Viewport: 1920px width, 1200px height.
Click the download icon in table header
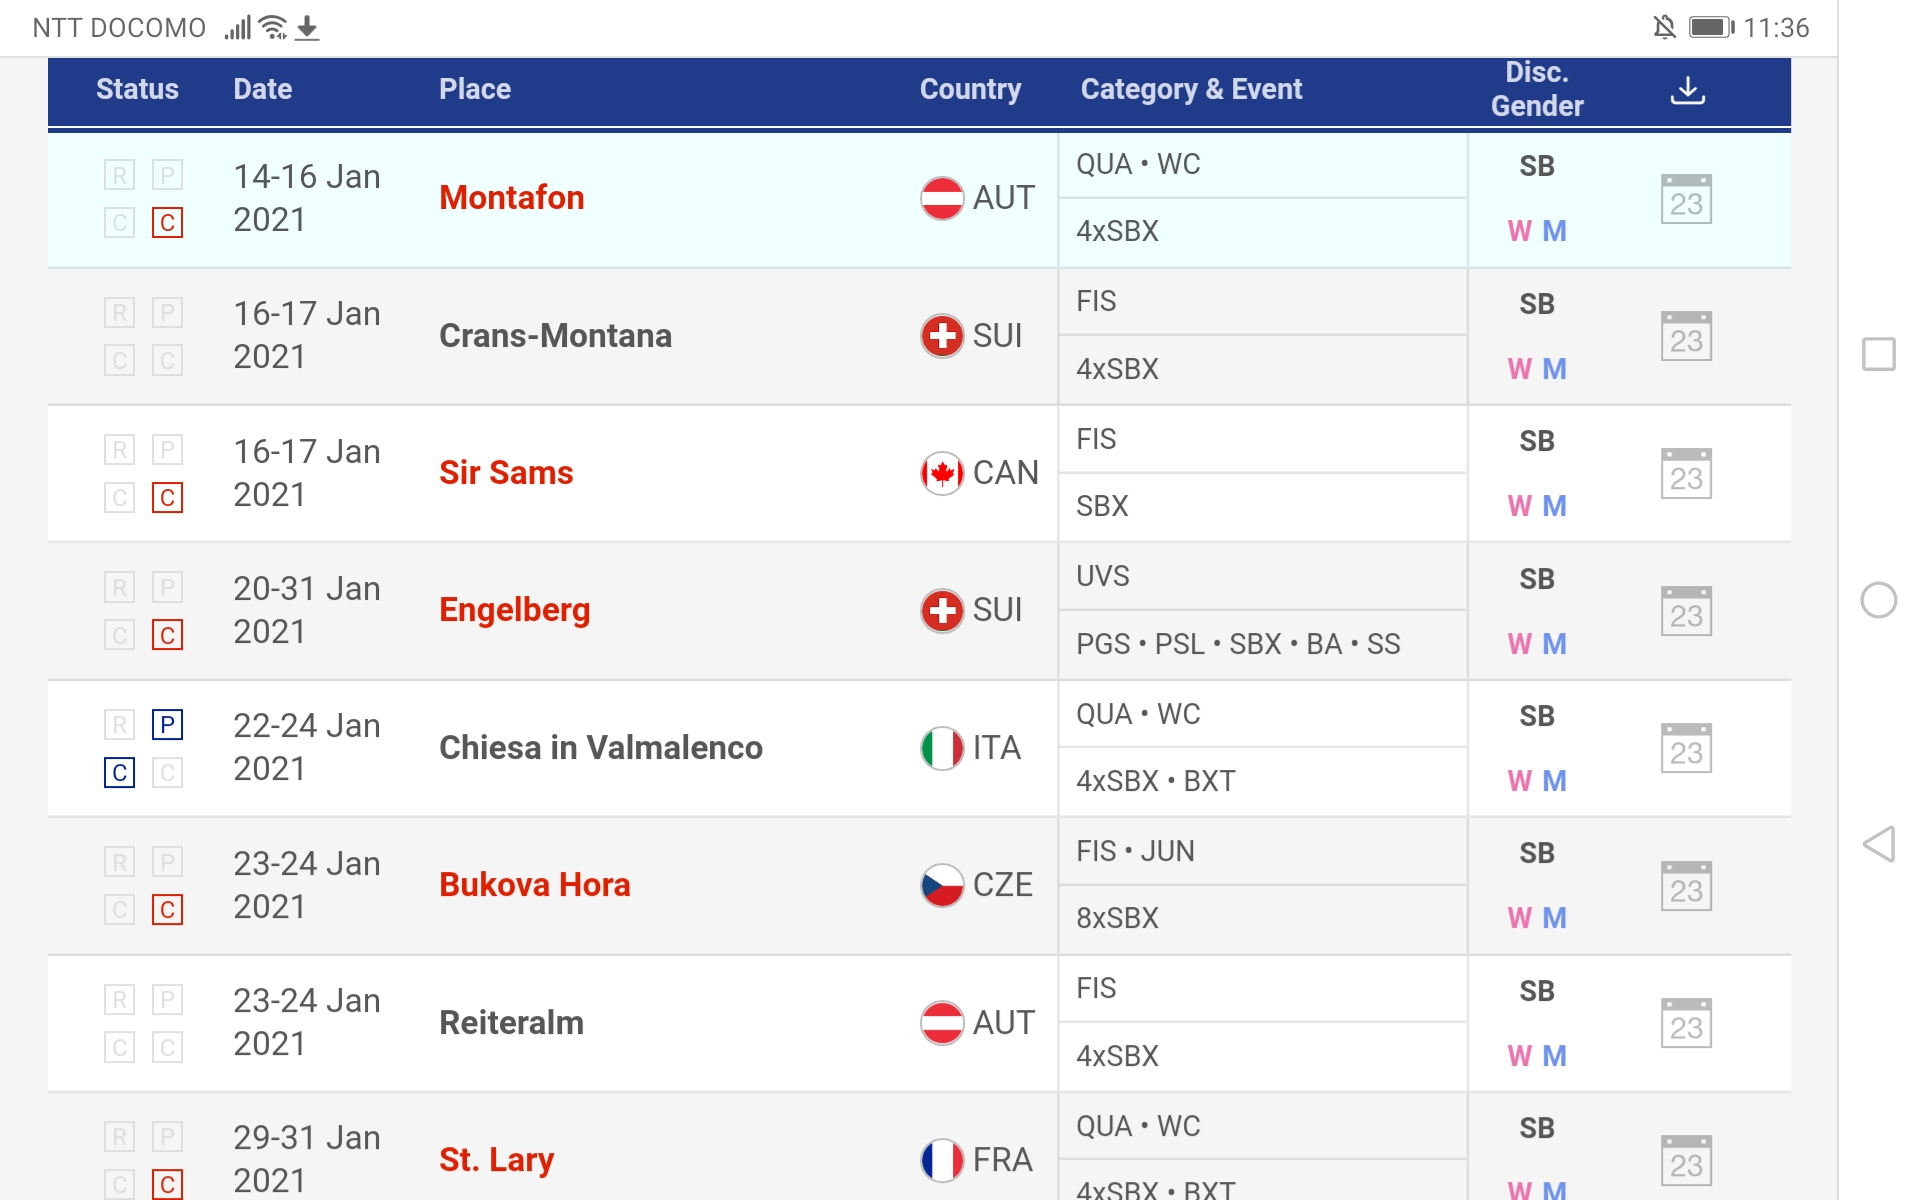pos(1687,90)
